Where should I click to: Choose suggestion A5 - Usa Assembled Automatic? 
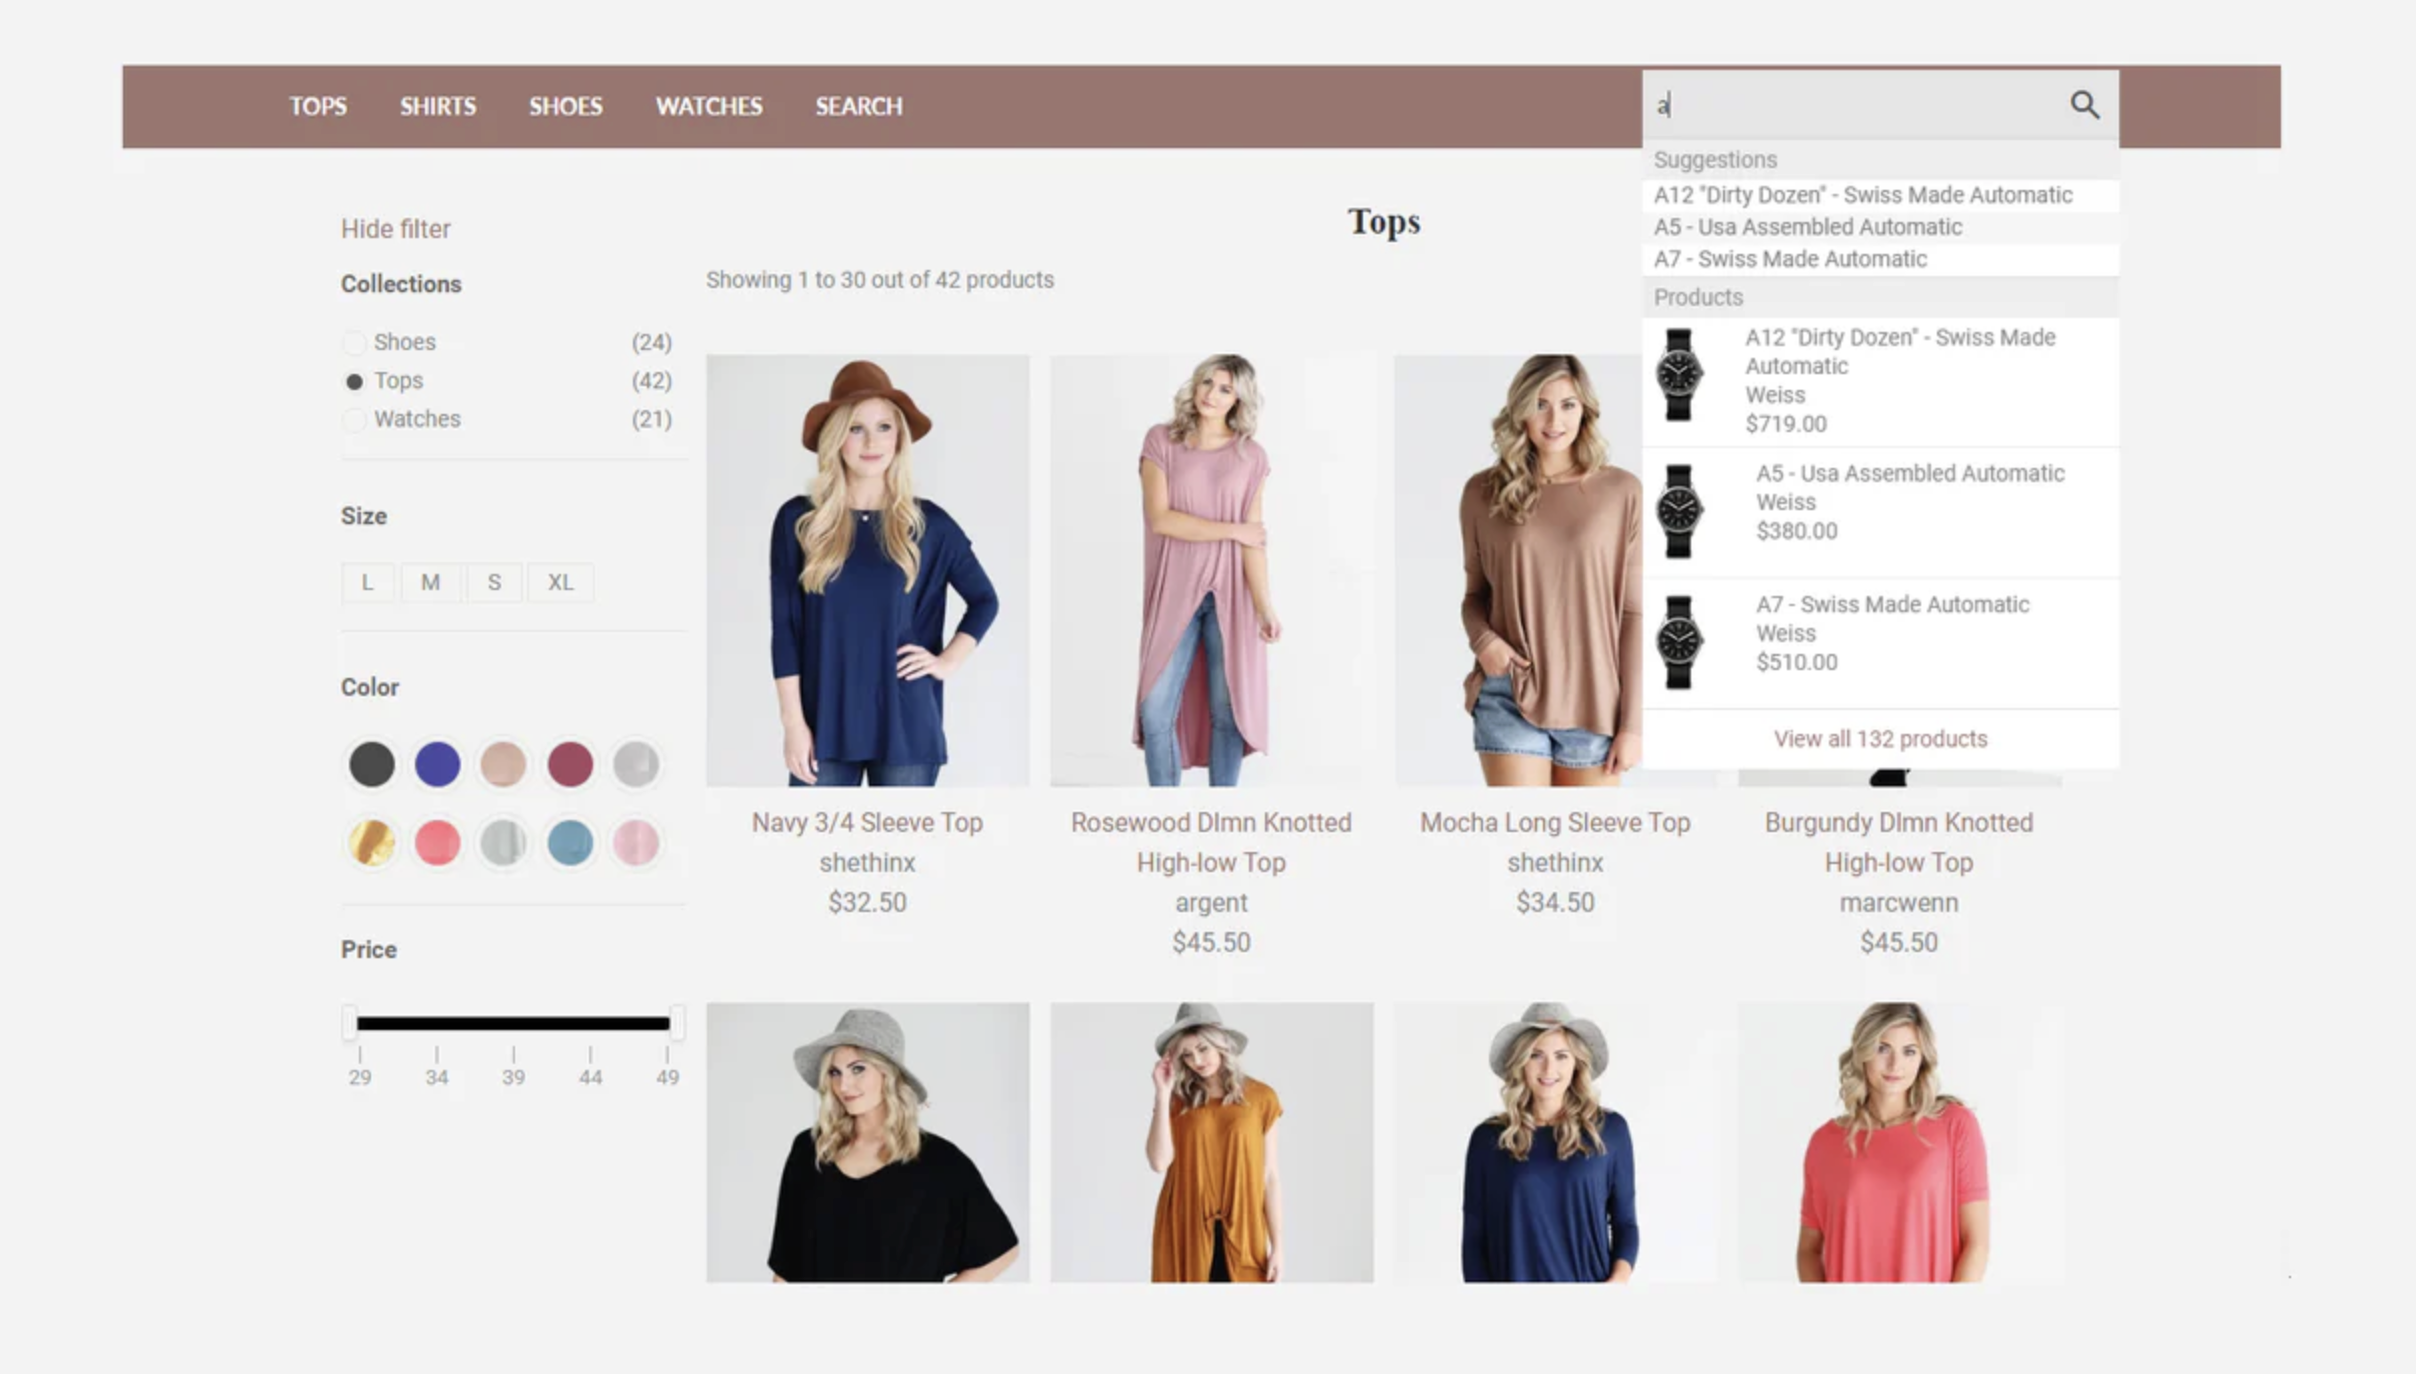click(x=1807, y=227)
